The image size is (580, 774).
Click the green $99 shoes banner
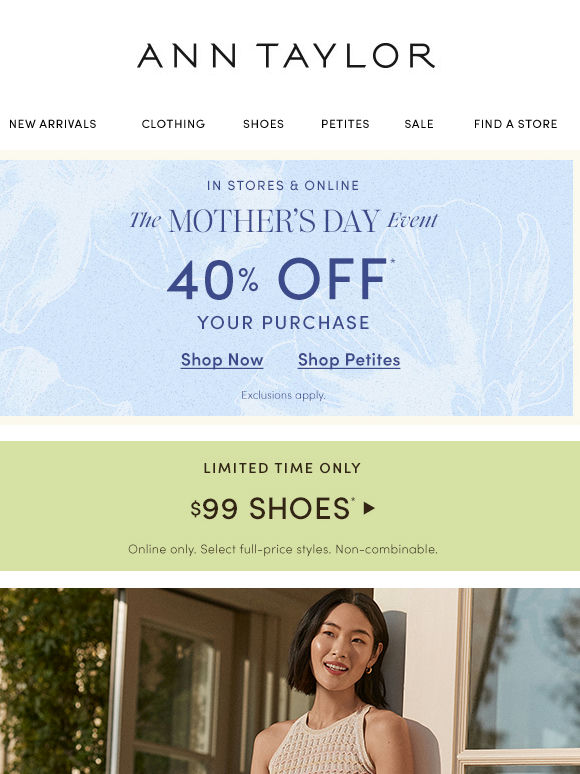click(x=290, y=506)
